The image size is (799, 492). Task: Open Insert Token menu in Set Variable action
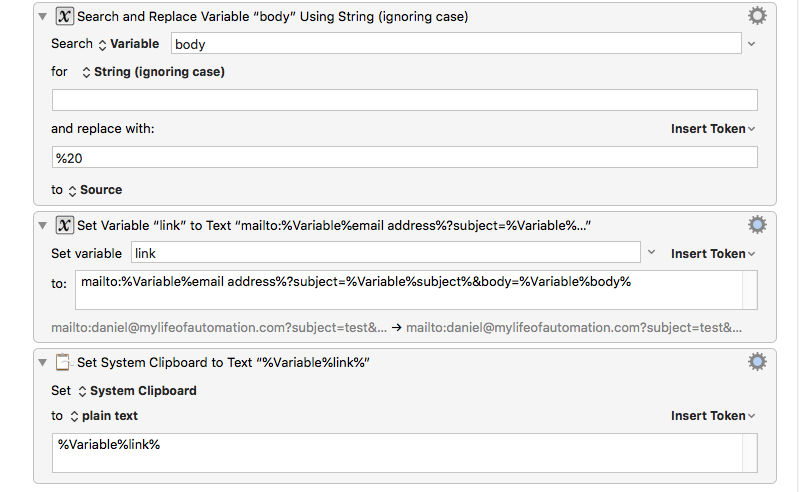[x=712, y=254]
